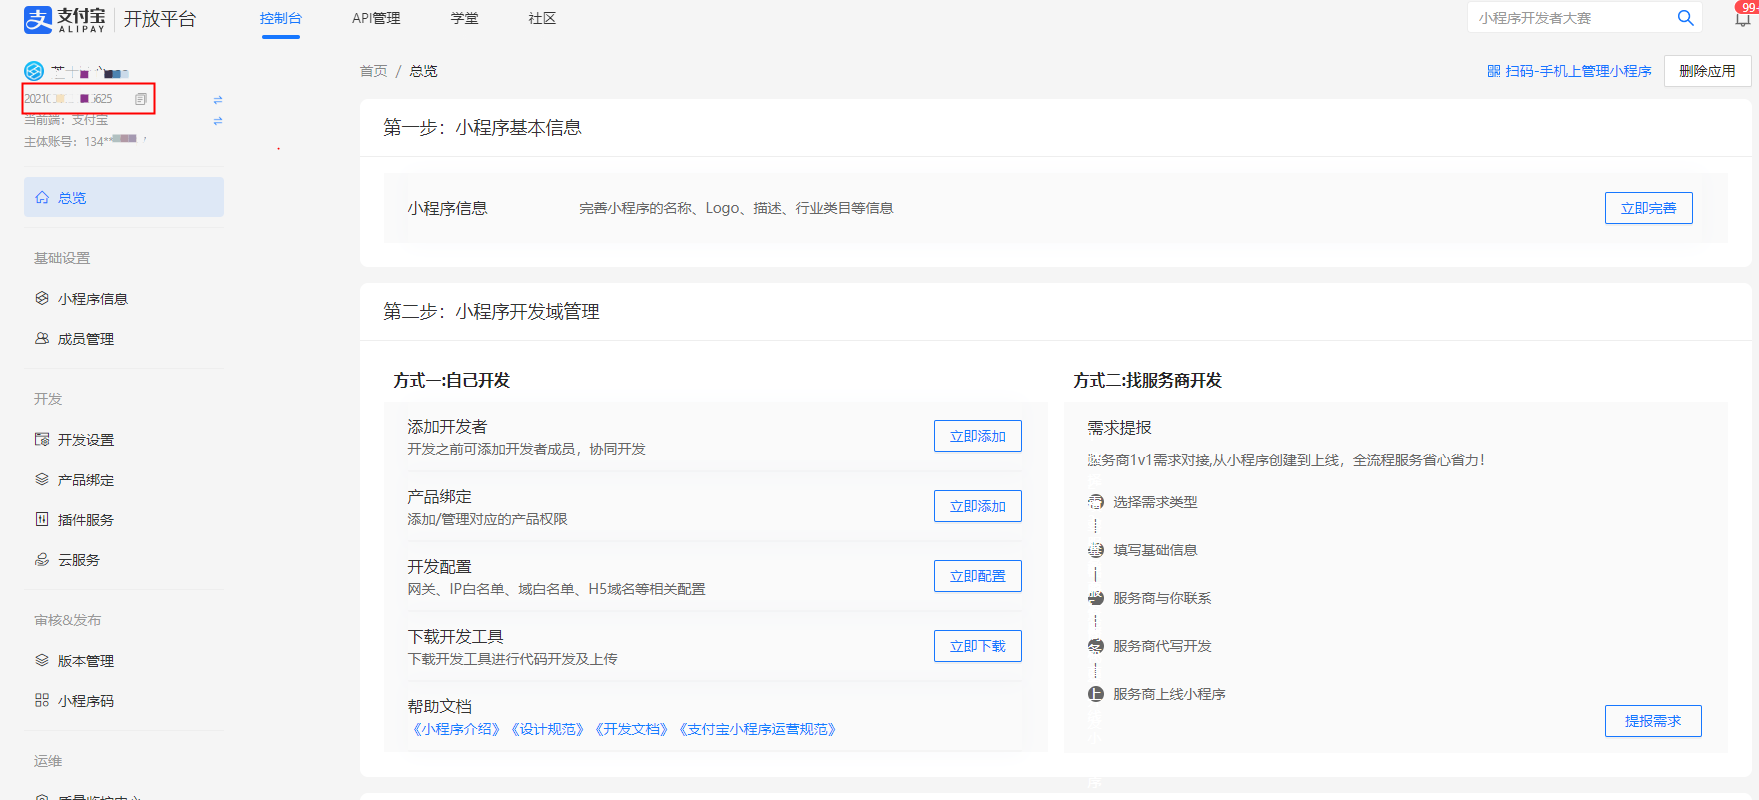The height and width of the screenshot is (800, 1759).
Task: Click the QR code icon near 扫码
Action: pyautogui.click(x=1494, y=71)
